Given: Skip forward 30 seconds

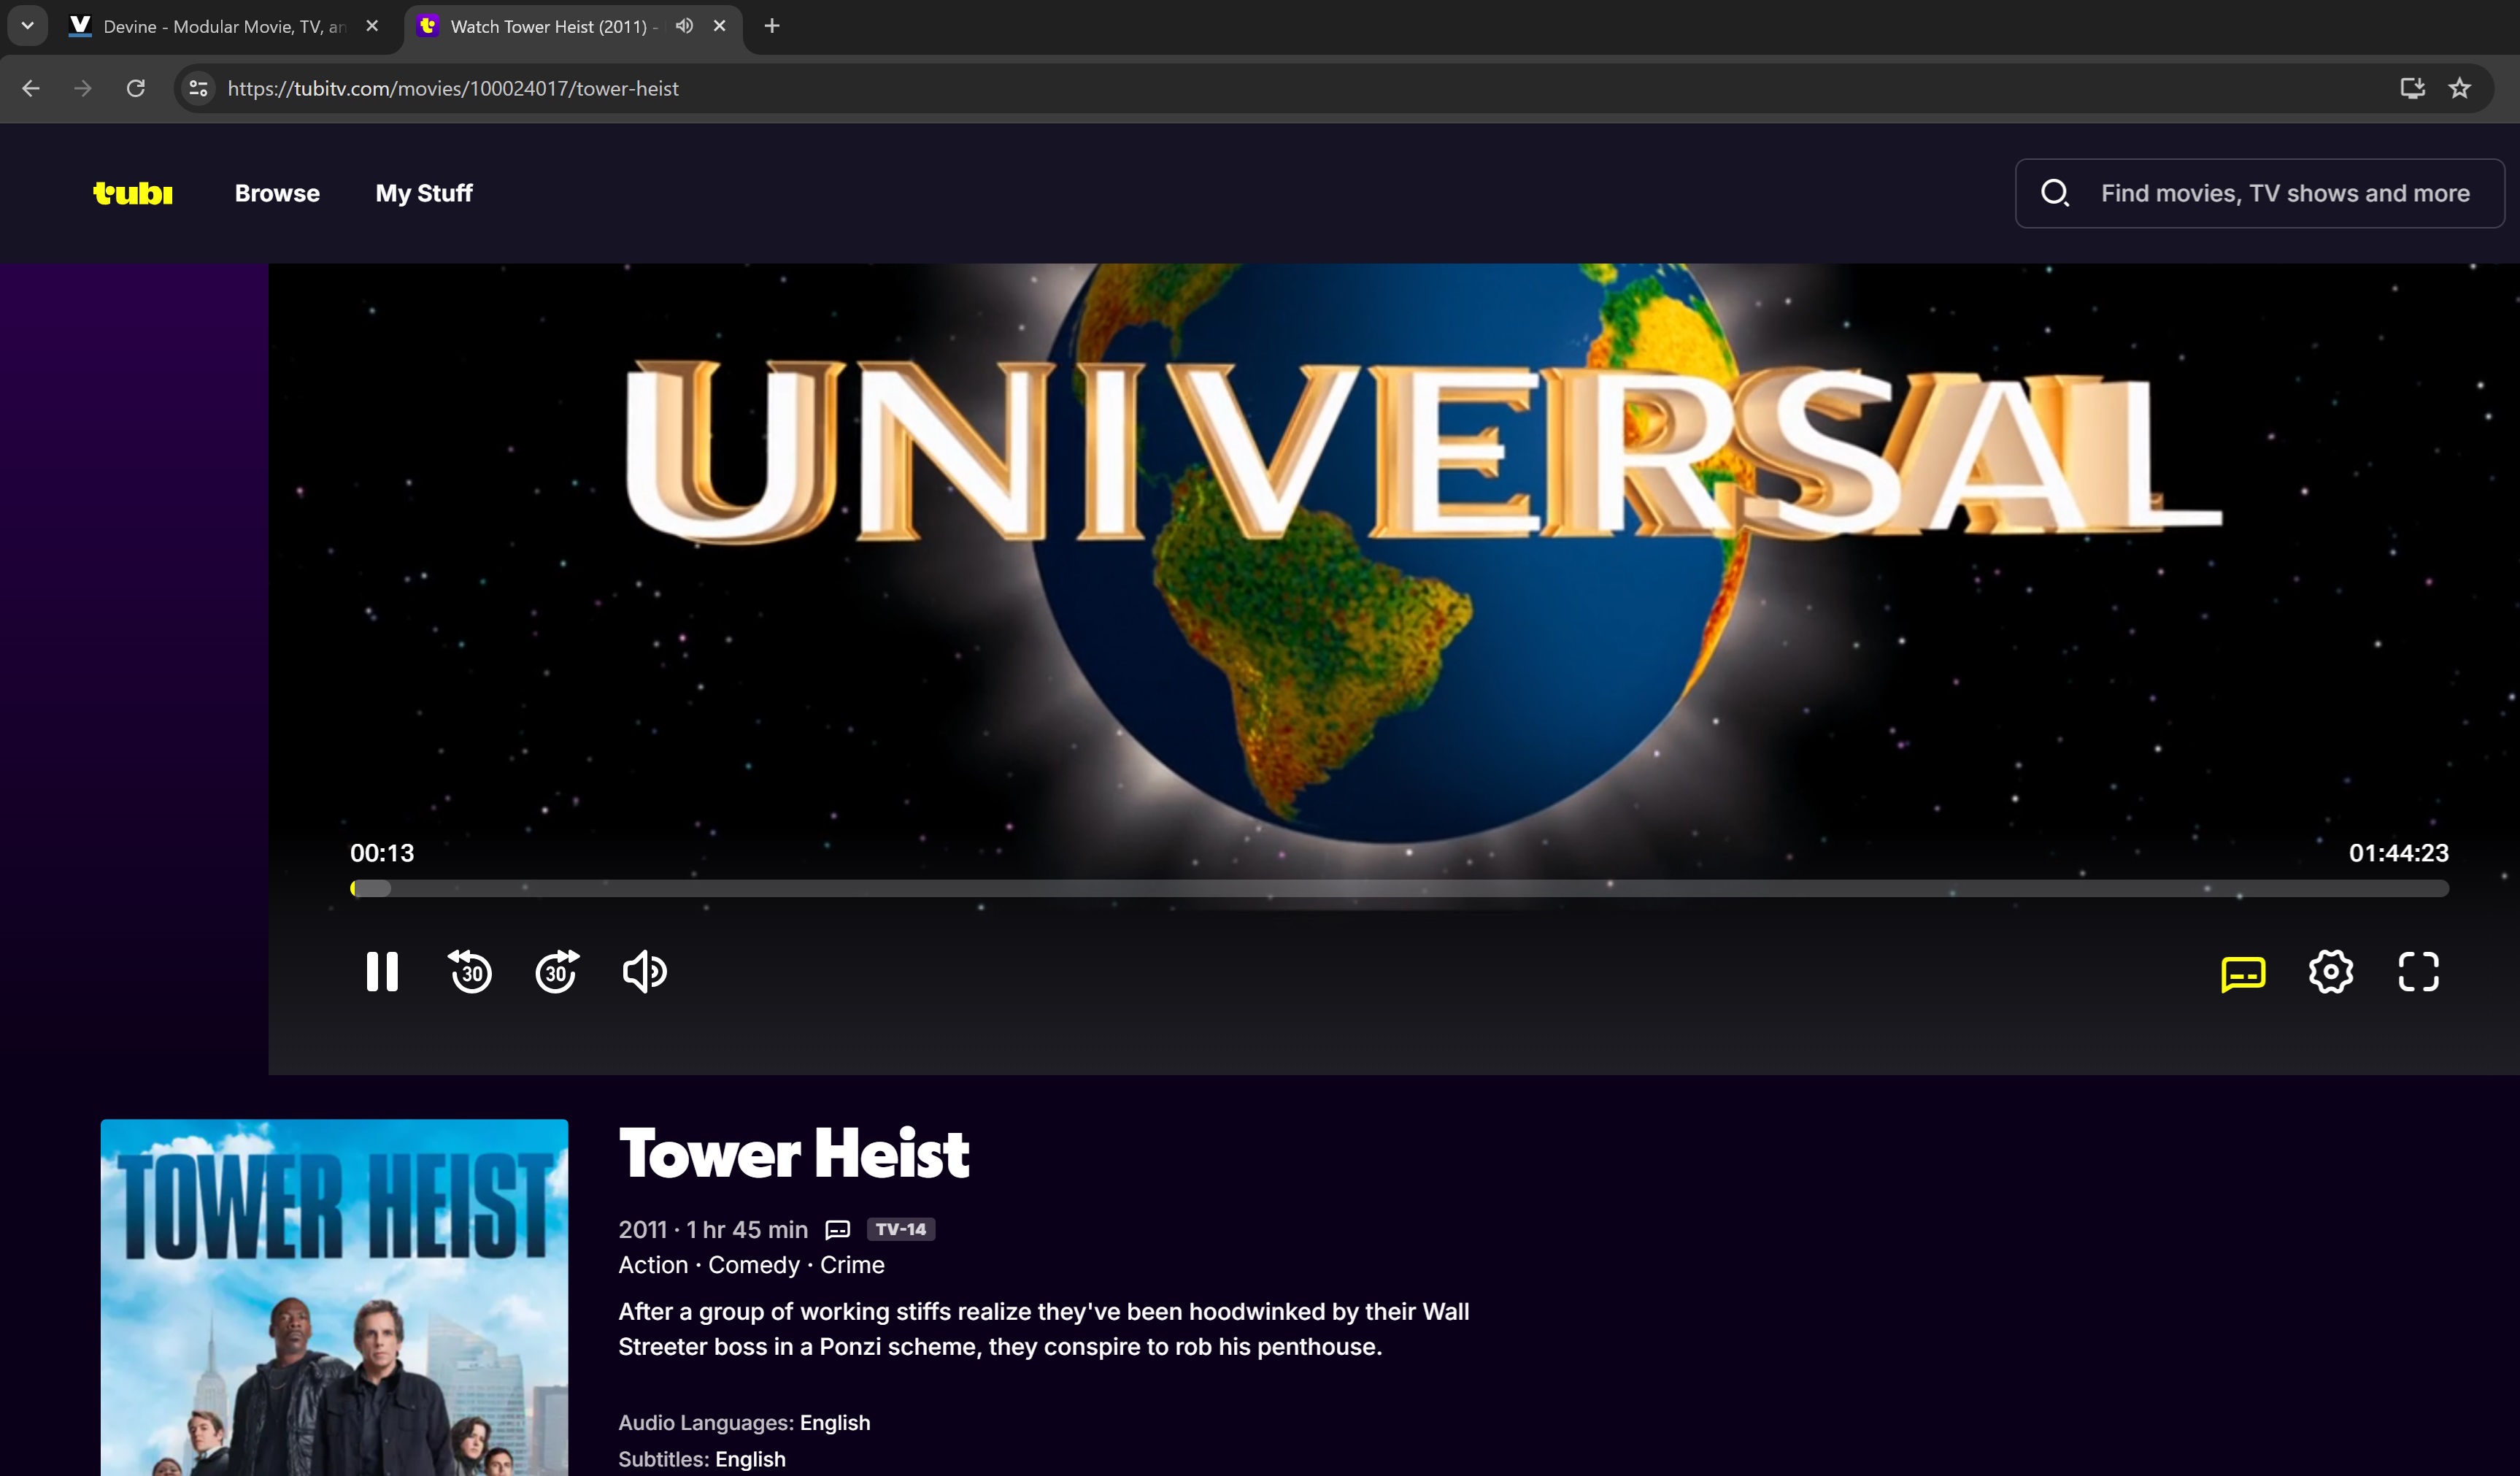Looking at the screenshot, I should point(557,971).
